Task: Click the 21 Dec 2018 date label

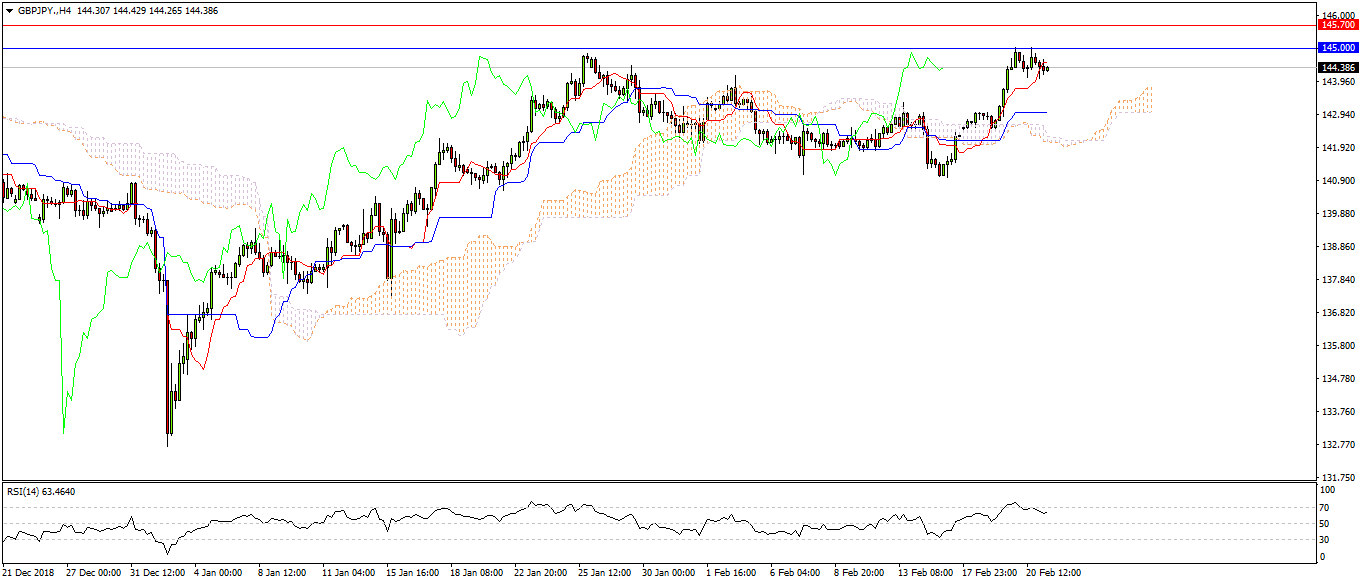Action: point(28,573)
